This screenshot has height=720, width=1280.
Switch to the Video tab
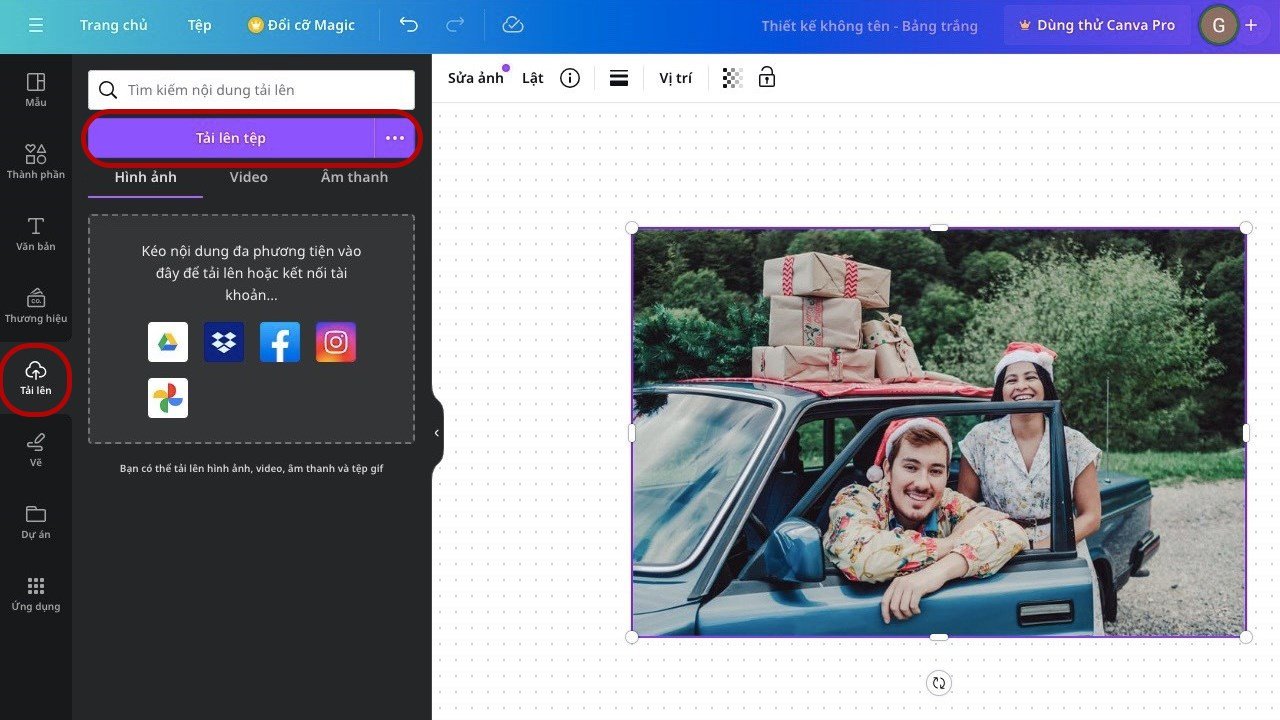coord(248,177)
